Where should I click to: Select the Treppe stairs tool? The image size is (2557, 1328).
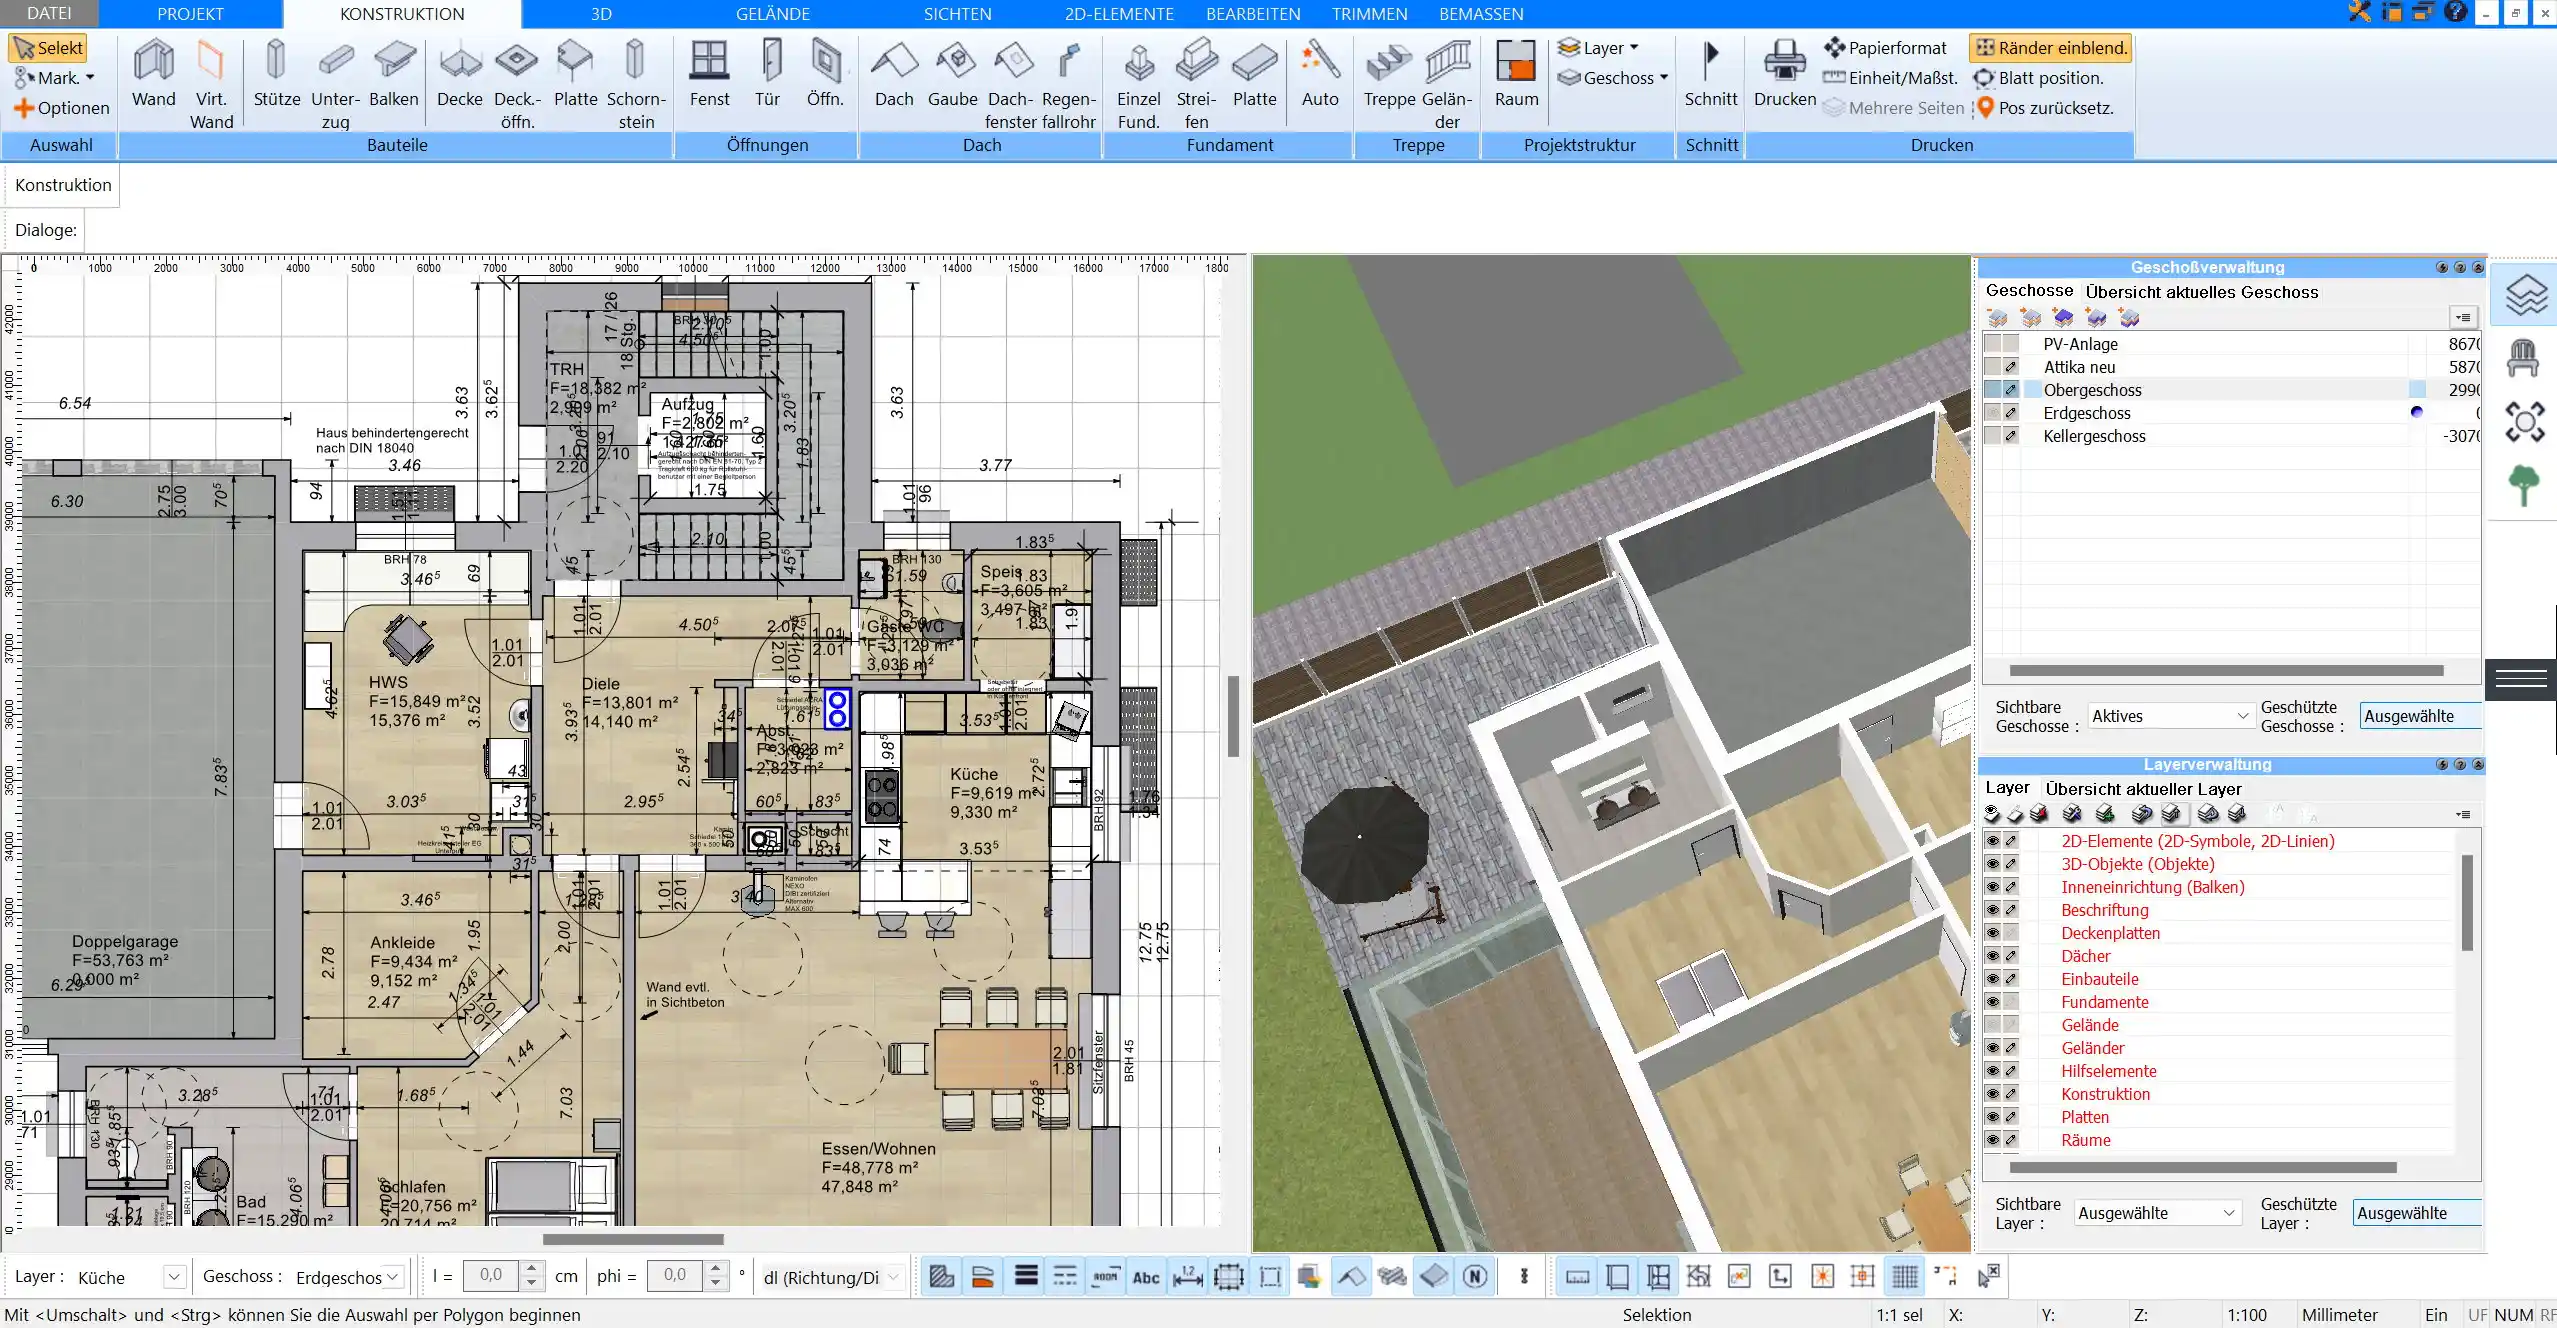pyautogui.click(x=1389, y=75)
